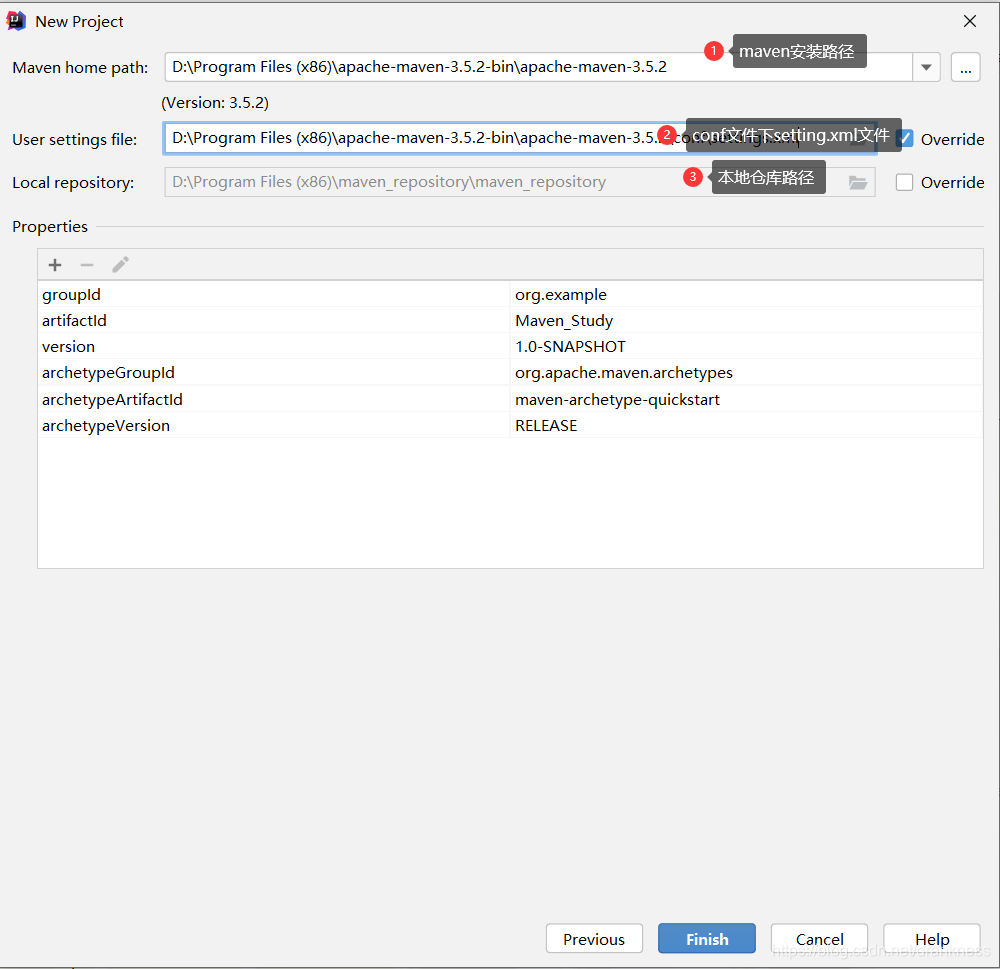The height and width of the screenshot is (969, 1000).
Task: Click the Local repository path field
Action: pos(520,182)
